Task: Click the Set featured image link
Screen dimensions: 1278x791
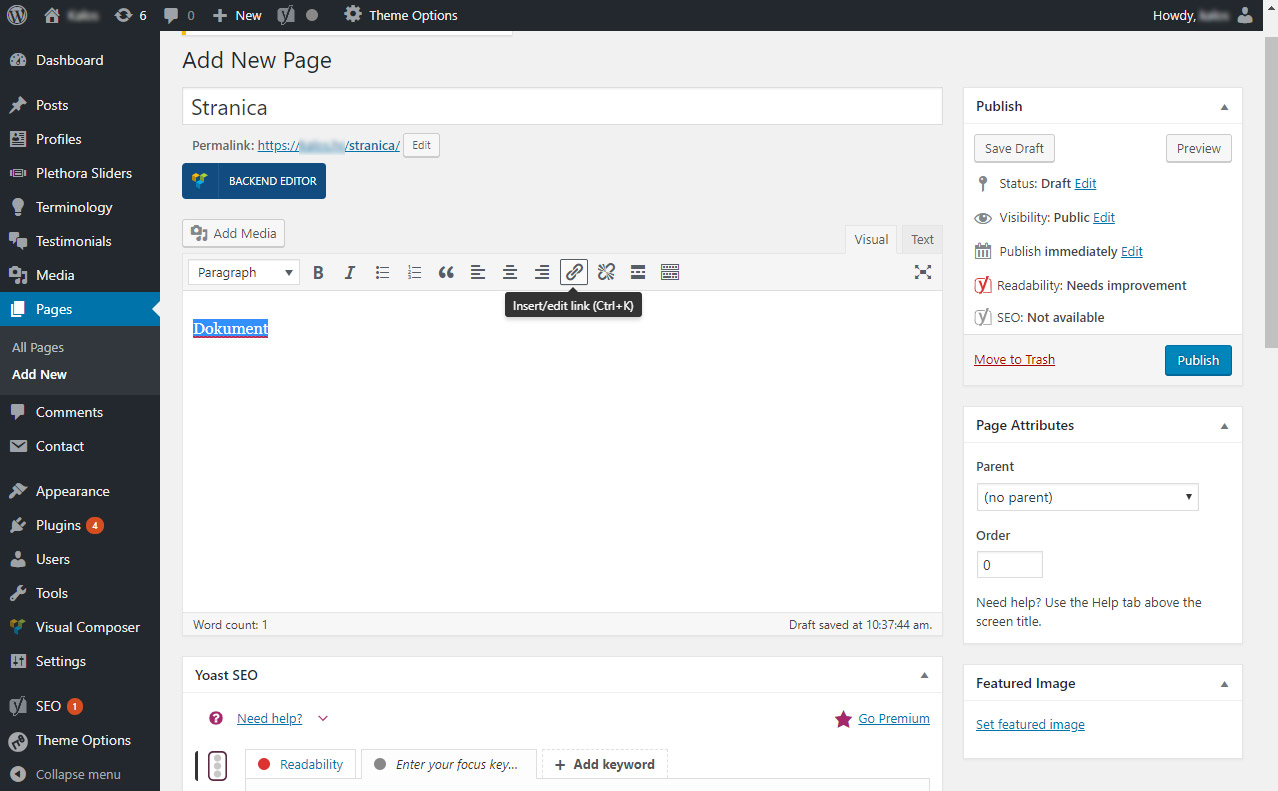Action: (1030, 725)
